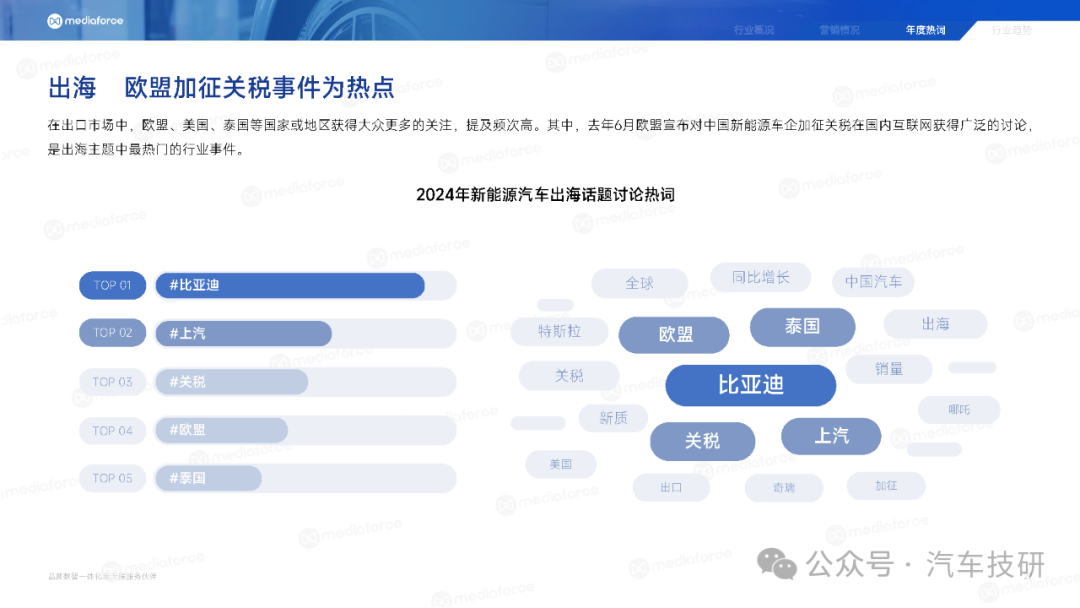Select the TOP 02 rank pill
Image resolution: width=1080 pixels, height=608 pixels.
(112, 333)
